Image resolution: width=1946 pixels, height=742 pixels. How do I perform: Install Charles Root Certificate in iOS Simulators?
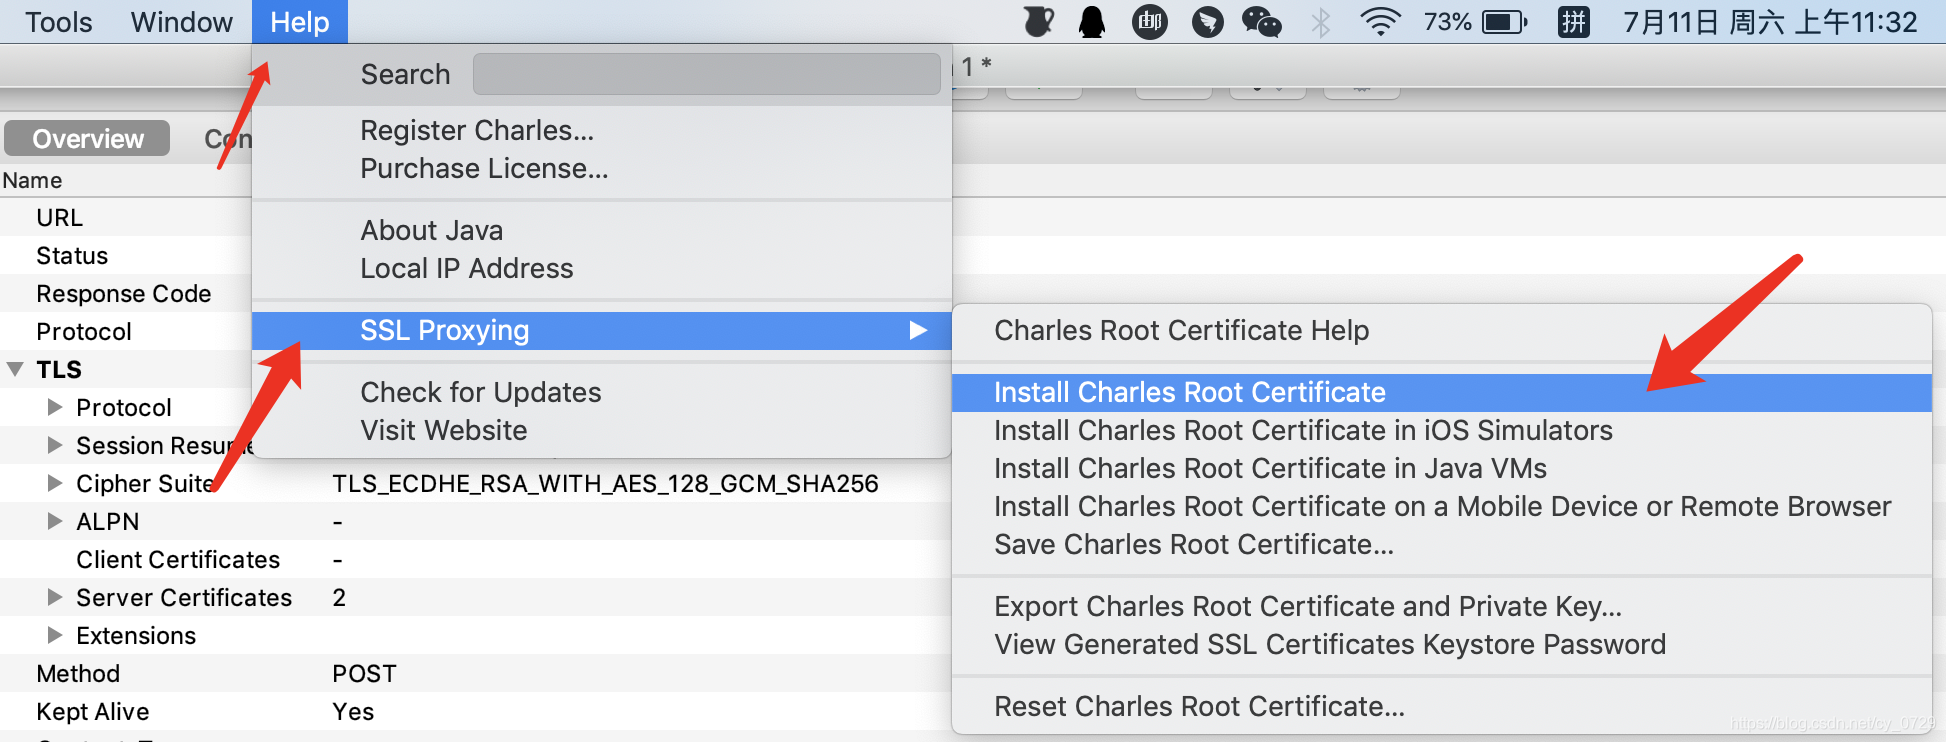pos(1441,430)
